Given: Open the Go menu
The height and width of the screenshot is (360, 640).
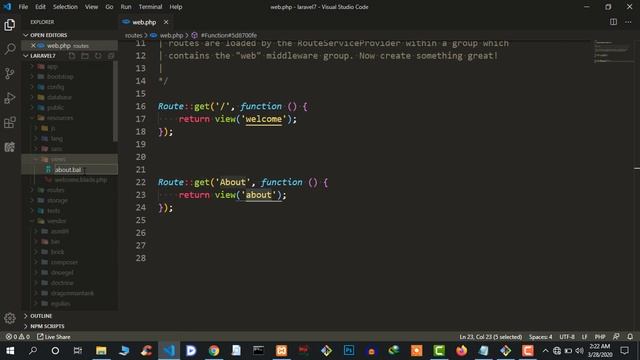Looking at the screenshot, I should 109,7.
